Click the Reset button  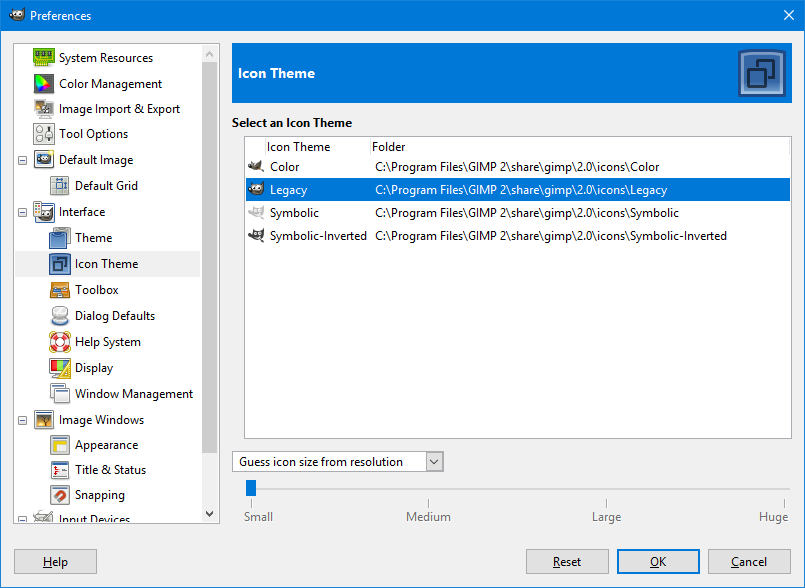pos(567,561)
